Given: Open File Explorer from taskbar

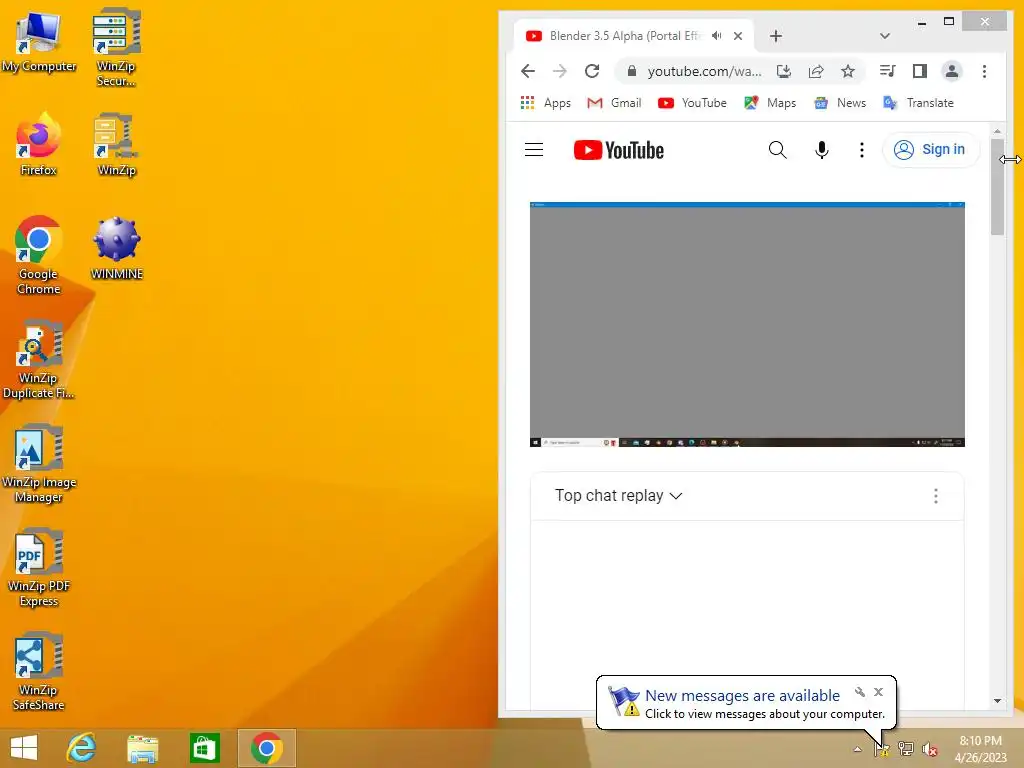Looking at the screenshot, I should click(x=142, y=748).
